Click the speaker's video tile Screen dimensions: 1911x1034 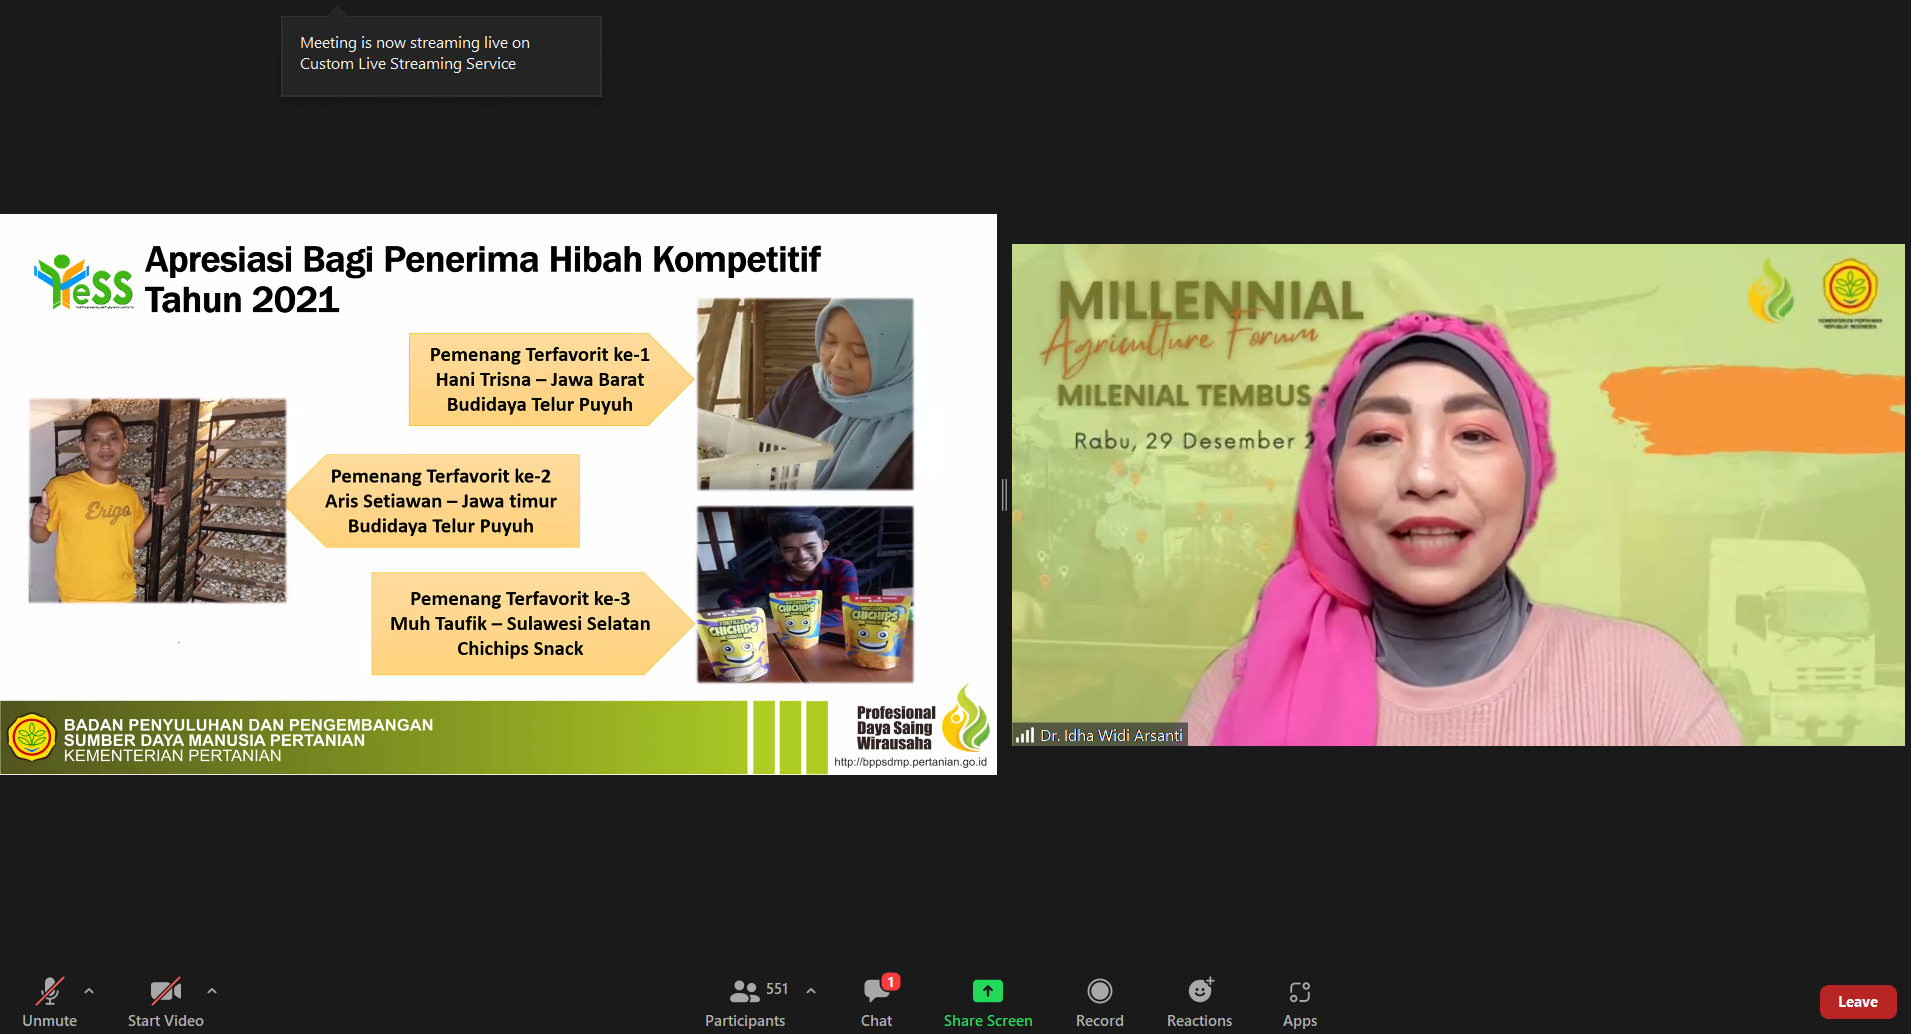(1458, 495)
